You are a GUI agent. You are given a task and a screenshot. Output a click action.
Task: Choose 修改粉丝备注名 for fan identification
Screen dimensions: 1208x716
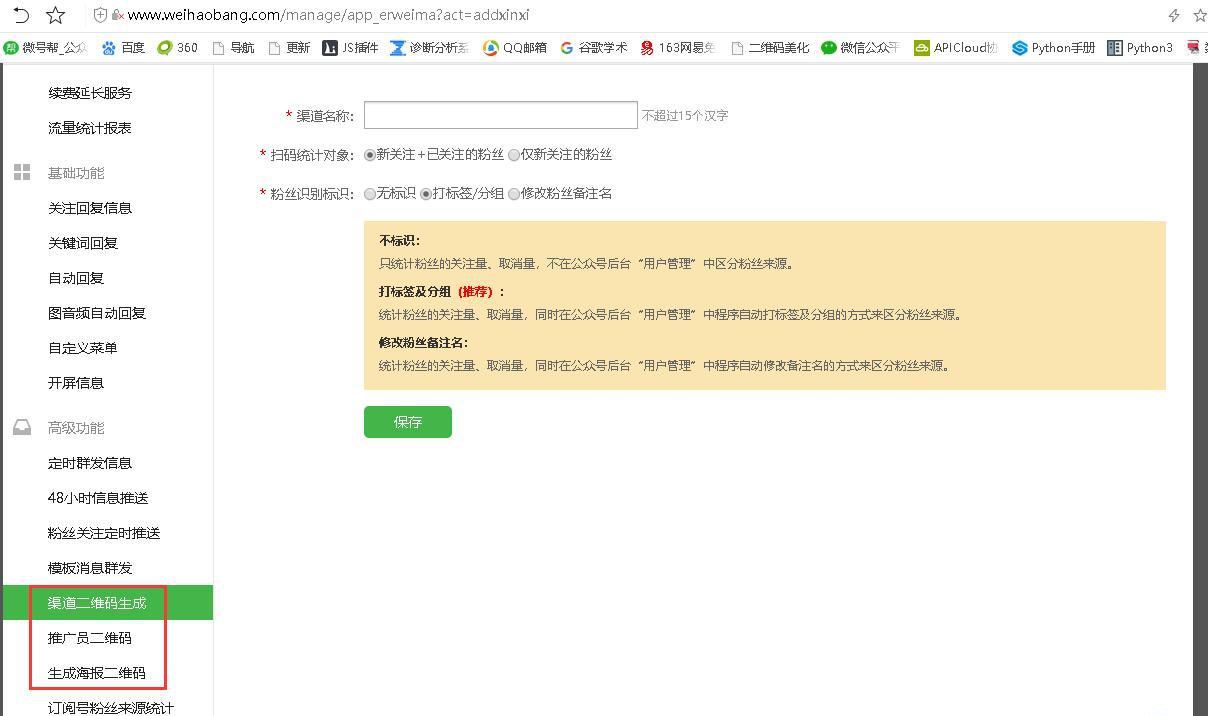(x=511, y=193)
